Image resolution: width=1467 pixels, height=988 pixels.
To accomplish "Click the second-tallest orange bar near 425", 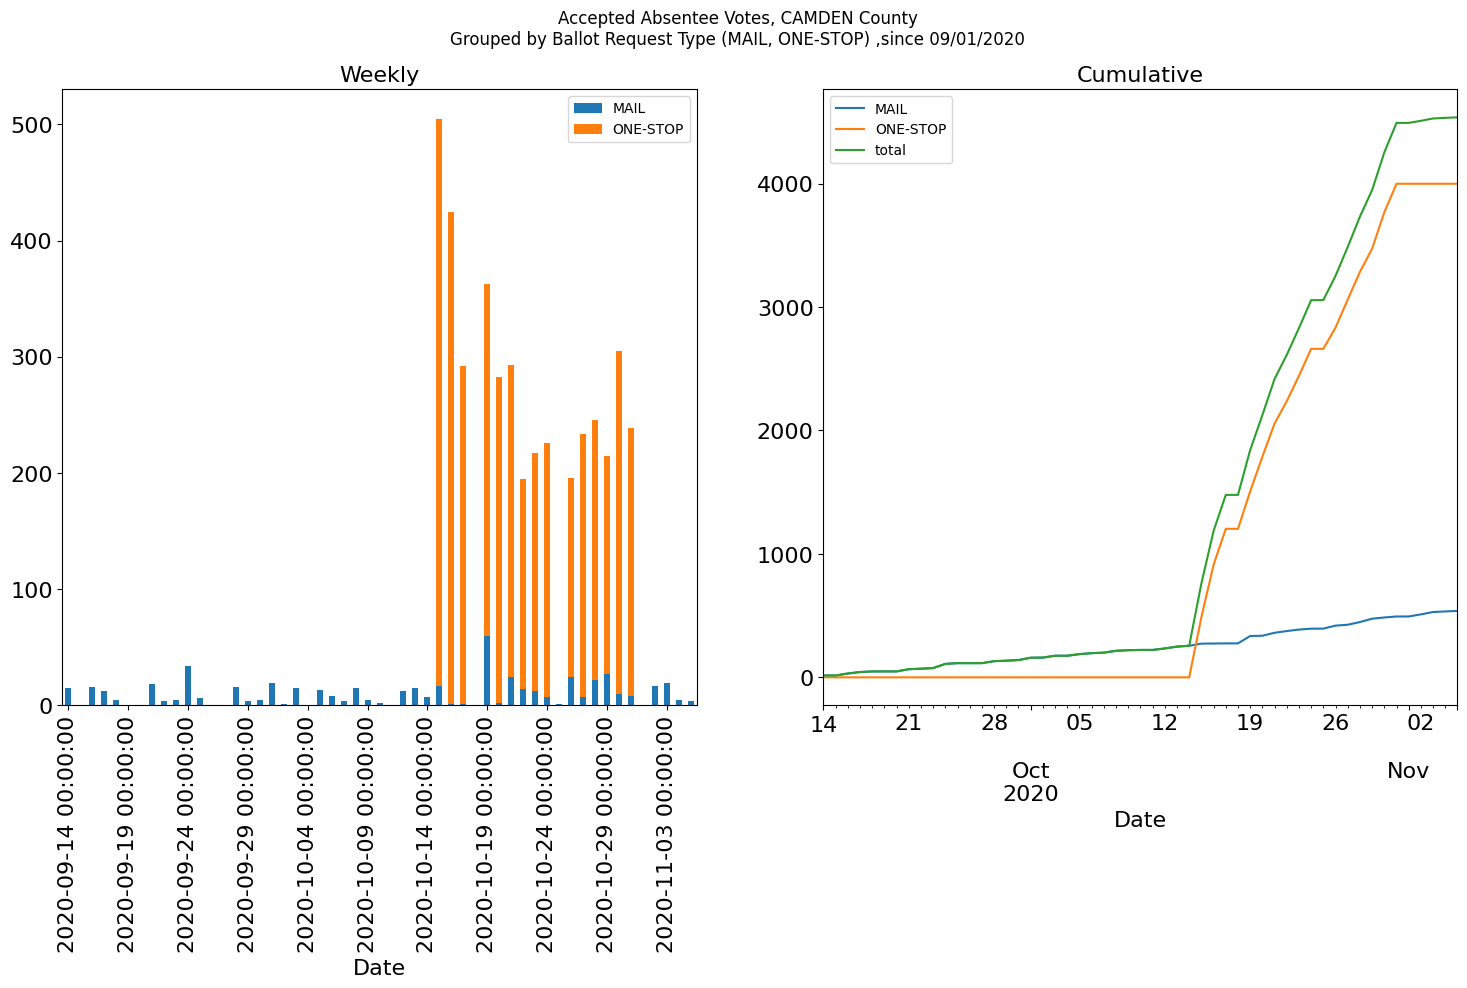I will coord(451,458).
